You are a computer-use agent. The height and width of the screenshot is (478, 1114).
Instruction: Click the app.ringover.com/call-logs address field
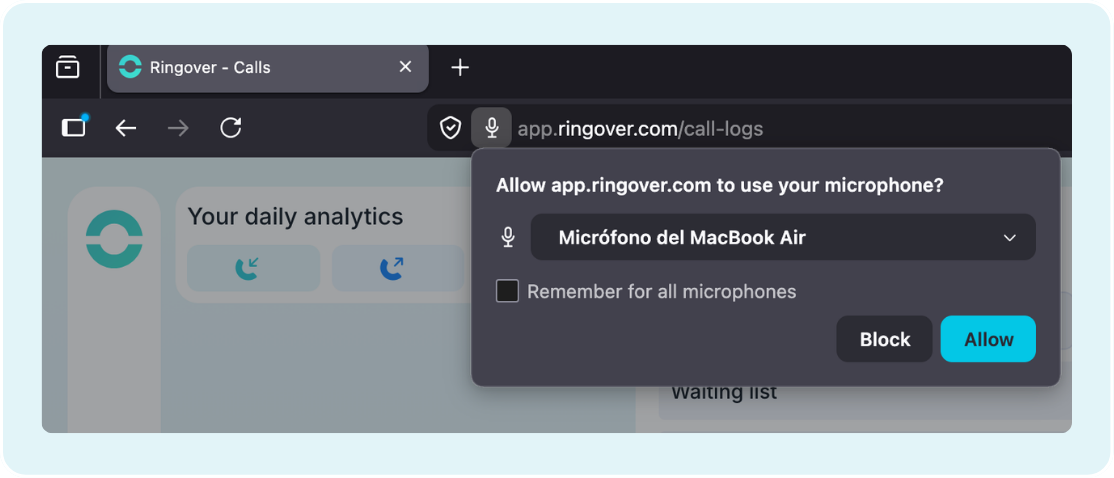click(640, 128)
